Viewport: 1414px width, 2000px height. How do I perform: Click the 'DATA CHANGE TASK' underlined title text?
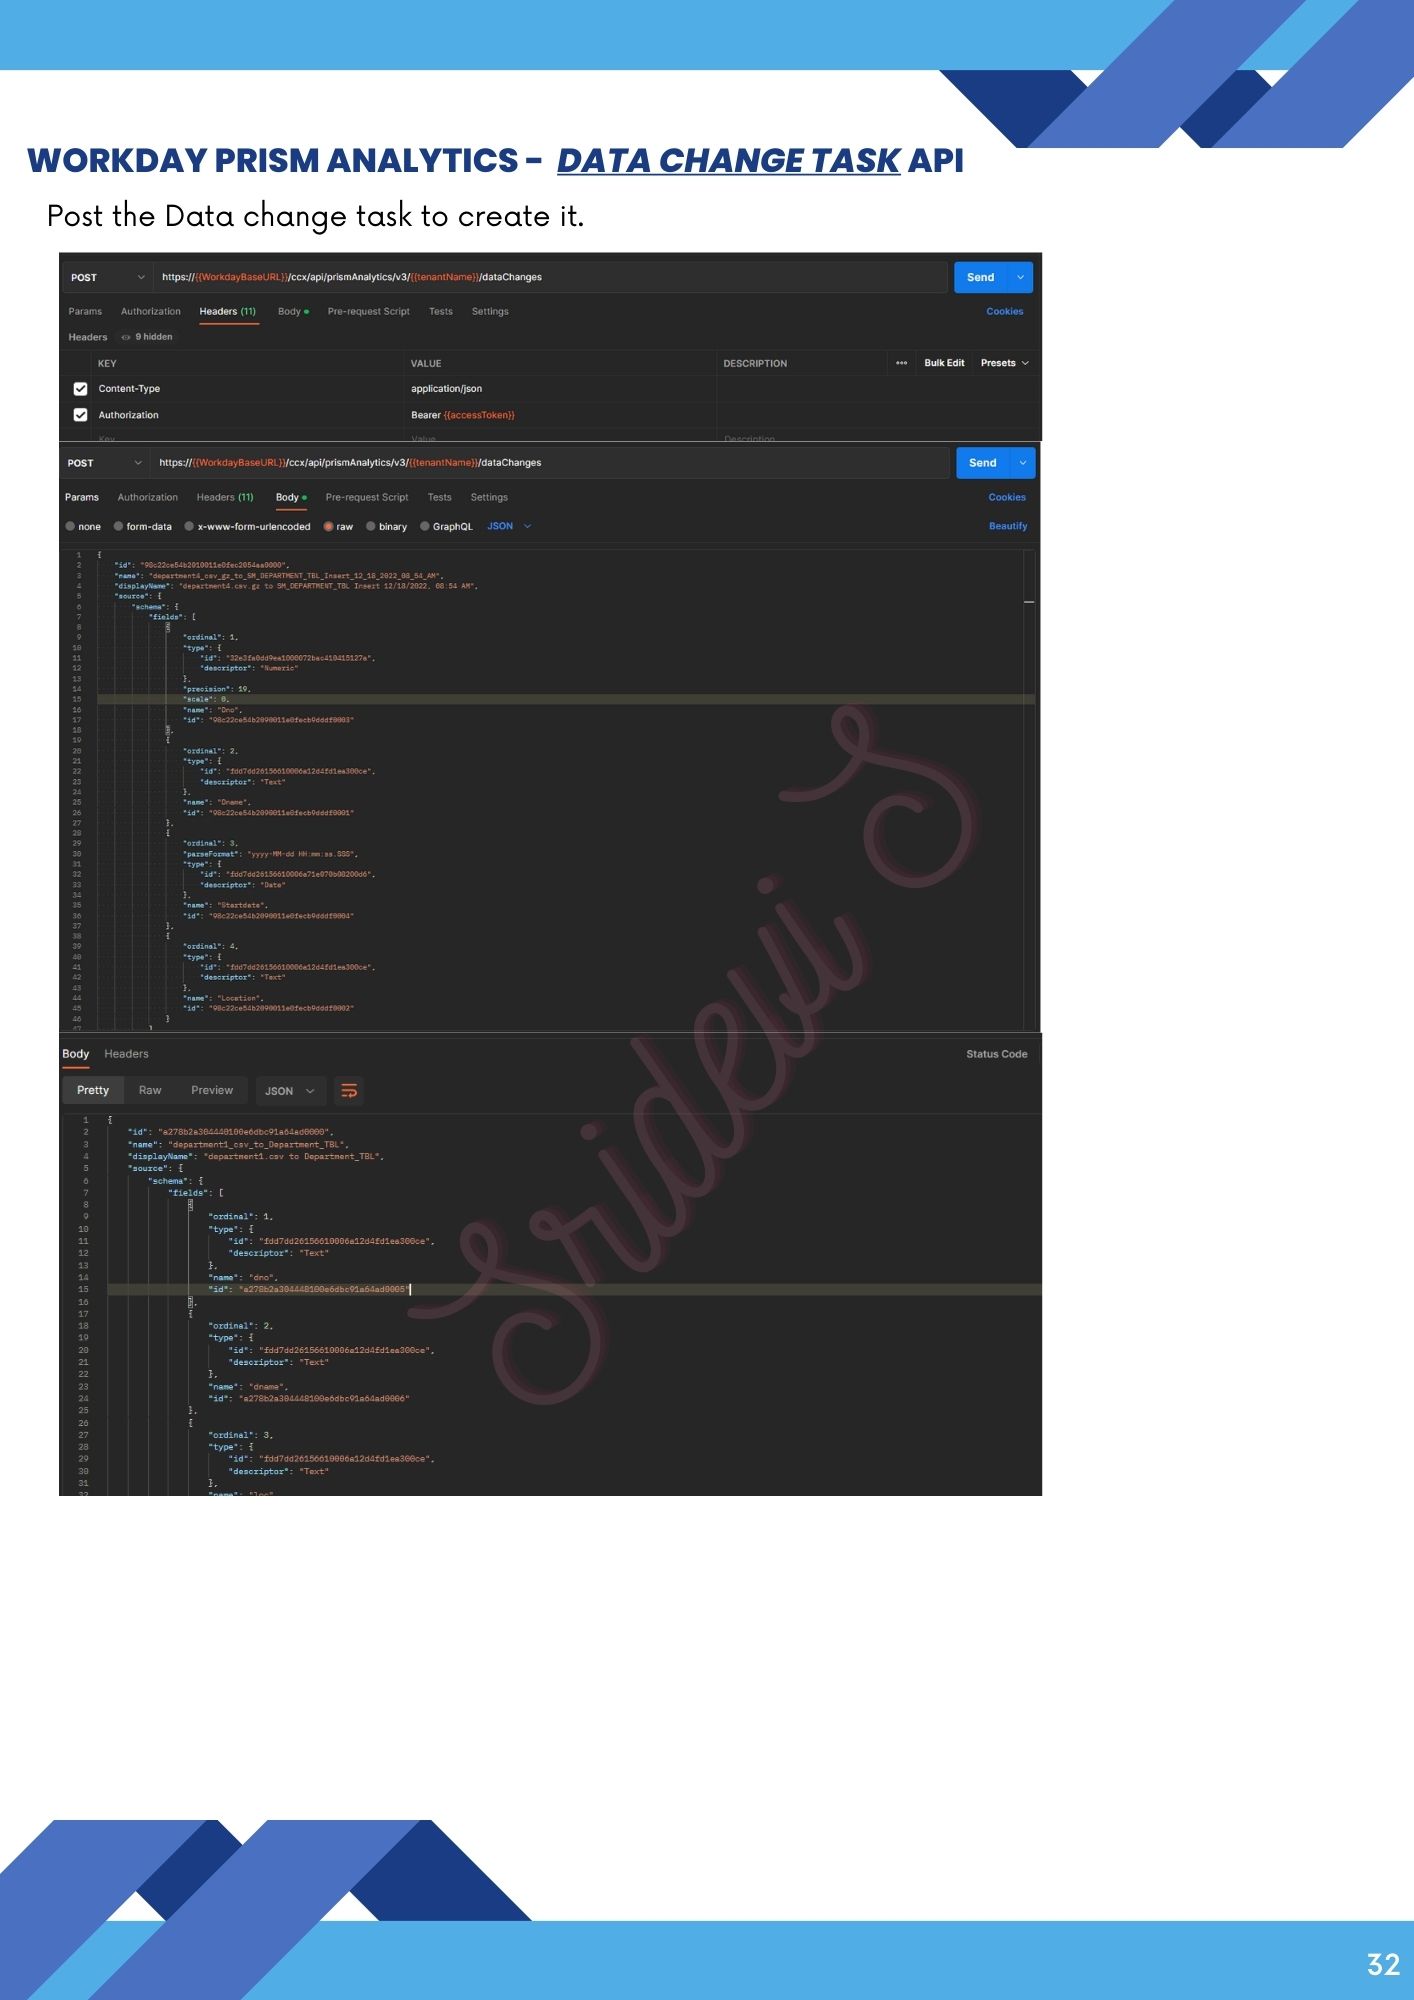pos(729,161)
